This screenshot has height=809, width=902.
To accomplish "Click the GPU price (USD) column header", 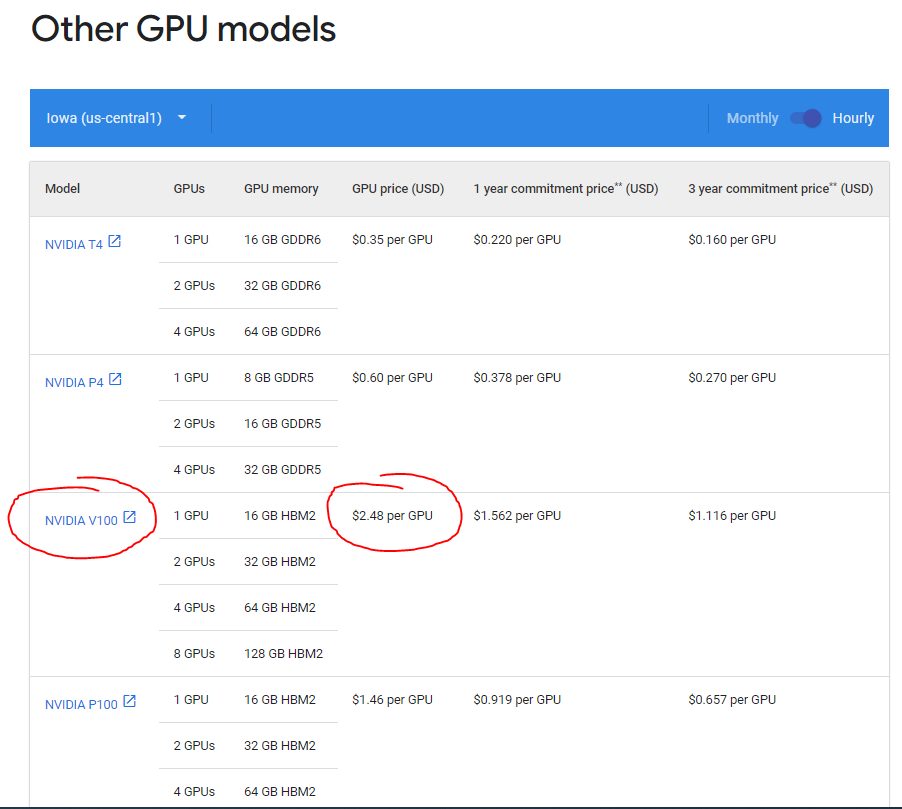I will [398, 189].
